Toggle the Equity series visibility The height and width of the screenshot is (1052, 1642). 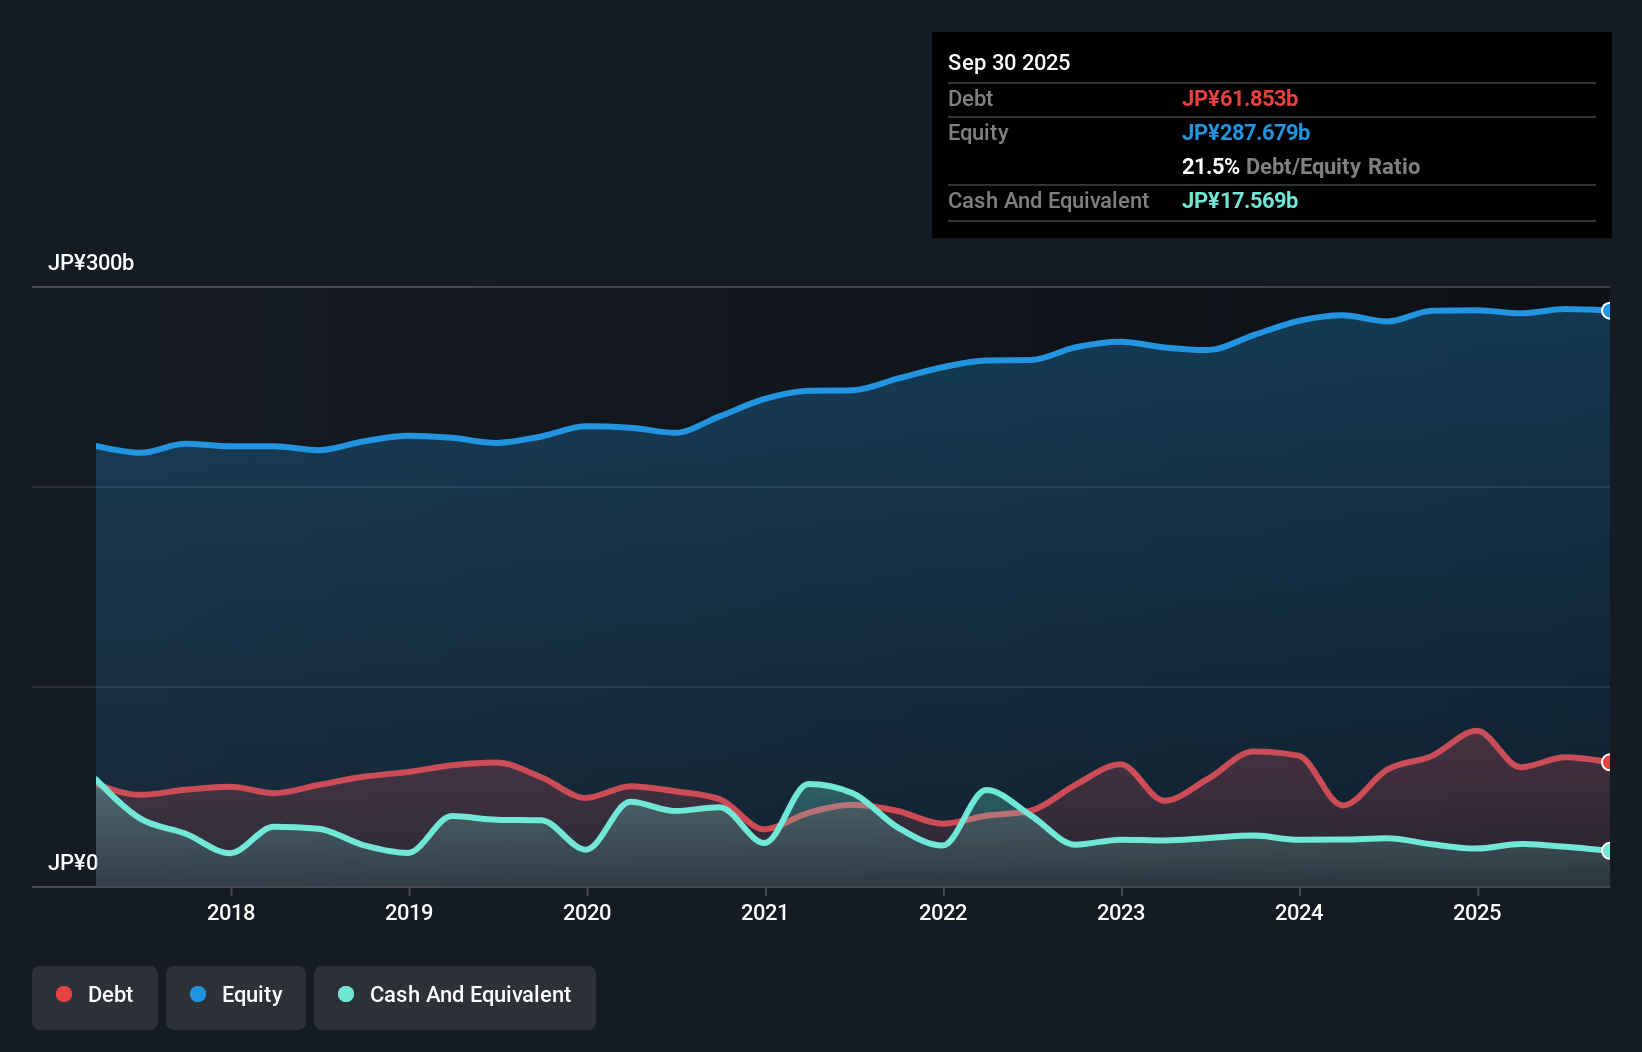[236, 994]
